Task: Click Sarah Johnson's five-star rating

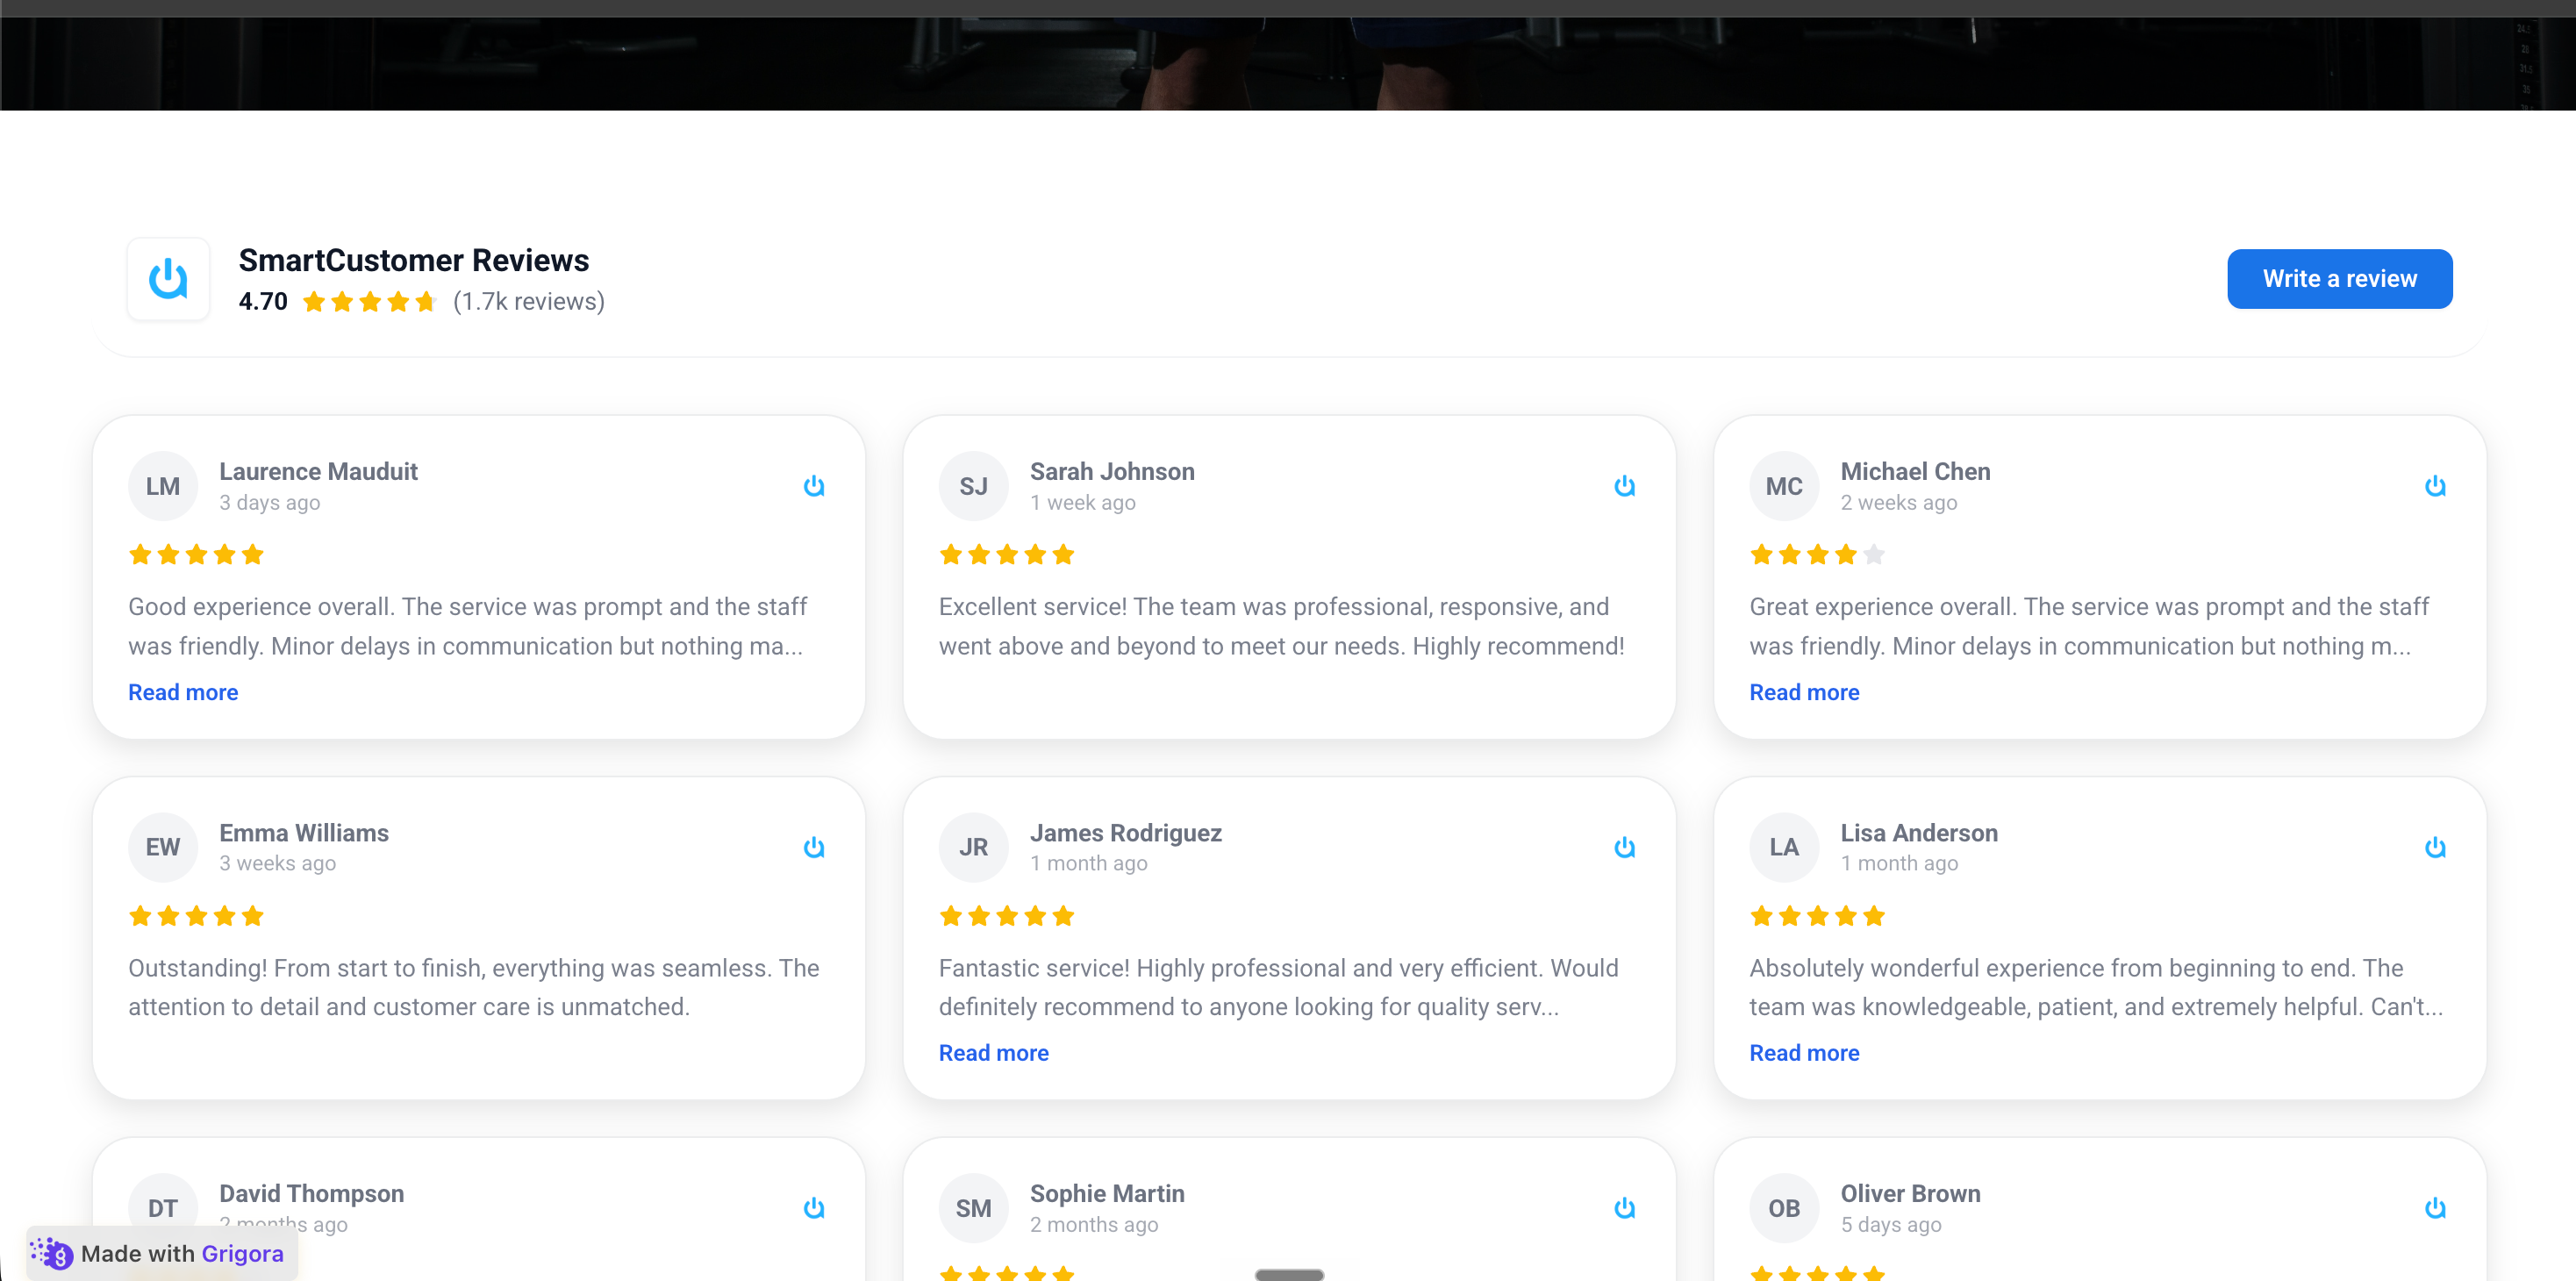Action: (x=1006, y=554)
